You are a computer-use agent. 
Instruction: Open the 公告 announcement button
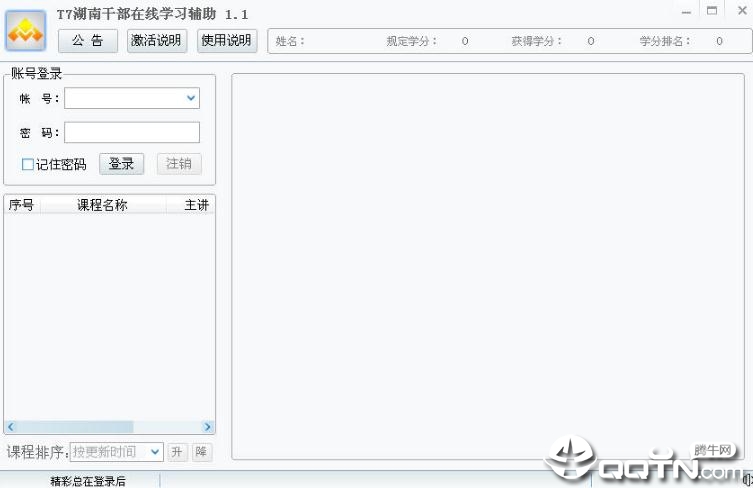pyautogui.click(x=88, y=41)
